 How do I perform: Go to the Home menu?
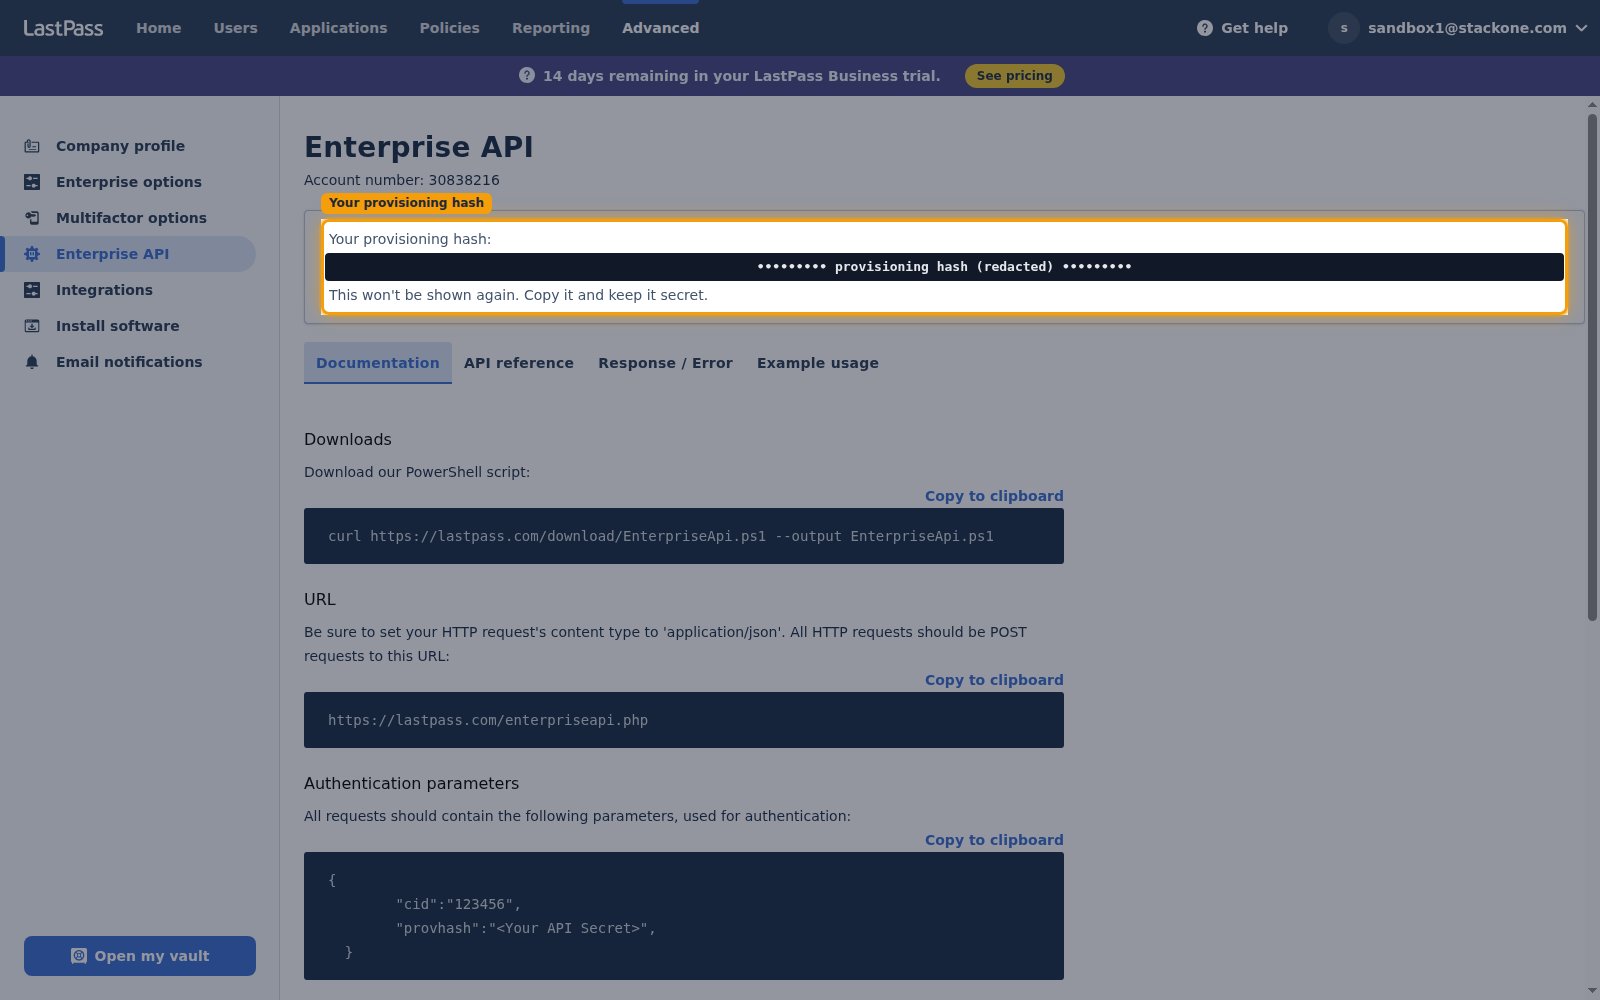click(159, 28)
